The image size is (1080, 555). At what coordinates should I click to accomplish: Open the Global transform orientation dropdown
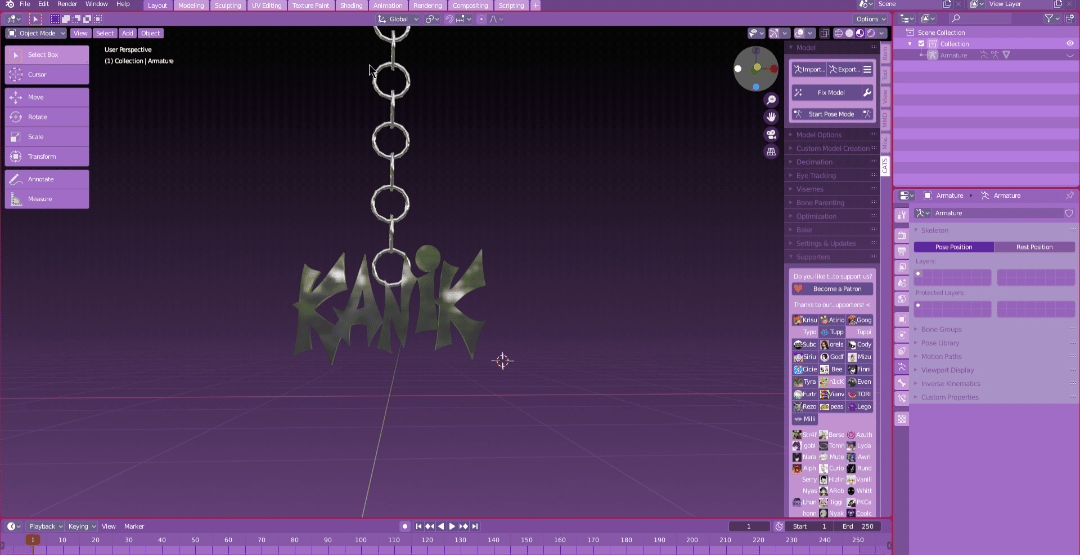pyautogui.click(x=399, y=19)
